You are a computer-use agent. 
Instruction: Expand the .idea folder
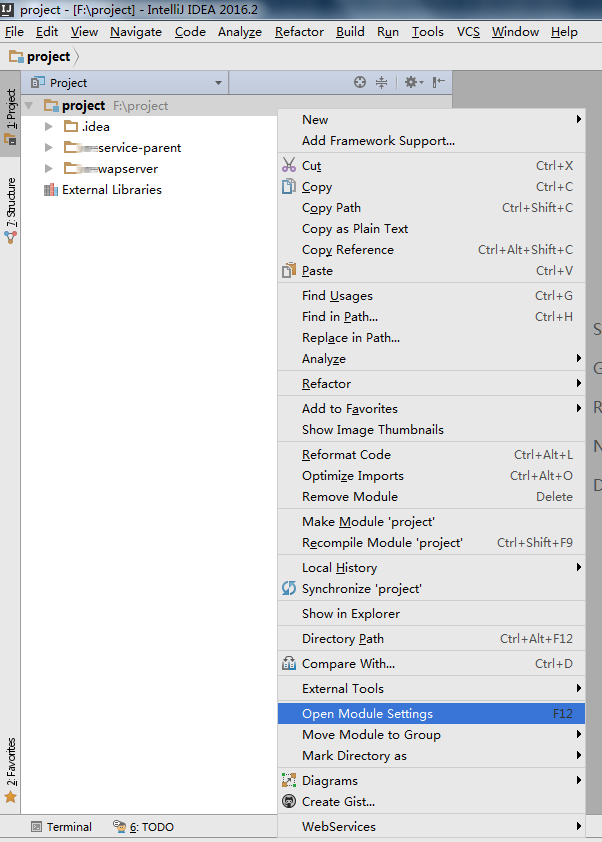[x=48, y=127]
